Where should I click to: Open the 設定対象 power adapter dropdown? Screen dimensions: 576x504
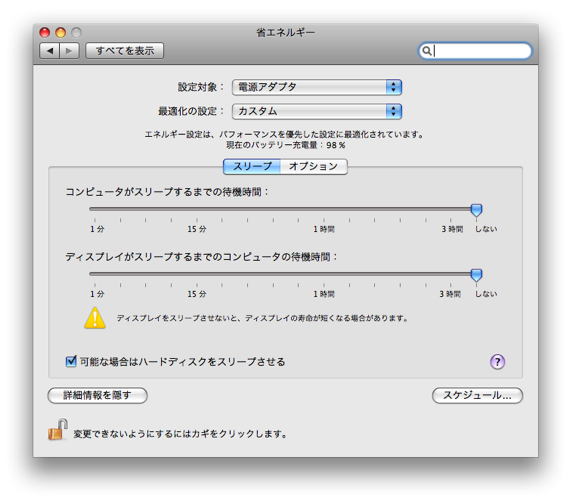click(x=317, y=87)
